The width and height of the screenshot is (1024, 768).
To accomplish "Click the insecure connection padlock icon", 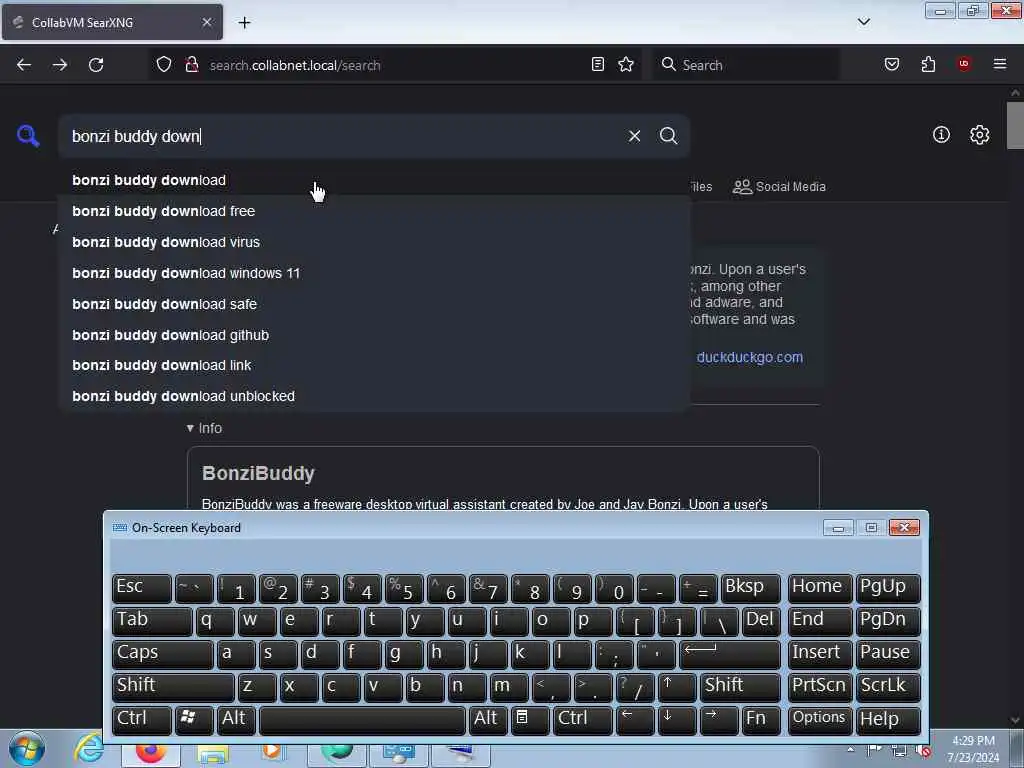I will (191, 65).
